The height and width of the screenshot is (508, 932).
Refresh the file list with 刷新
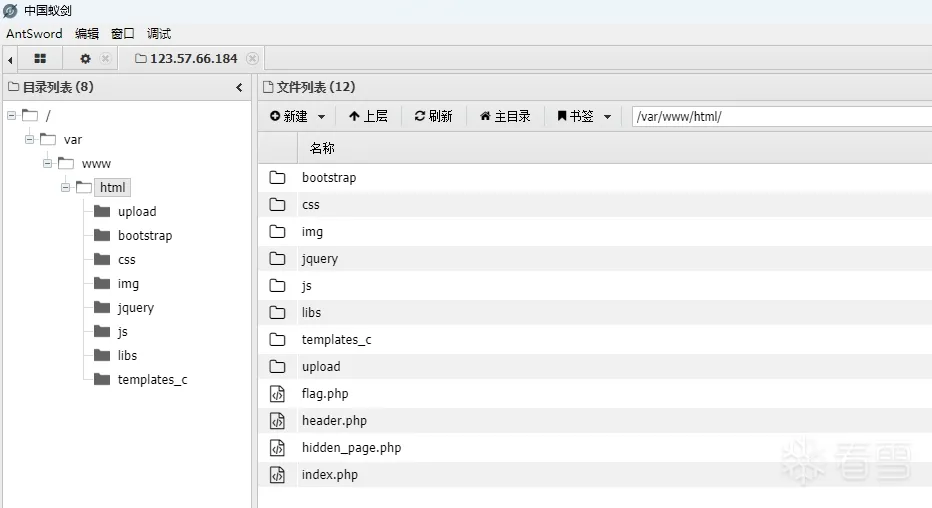433,116
